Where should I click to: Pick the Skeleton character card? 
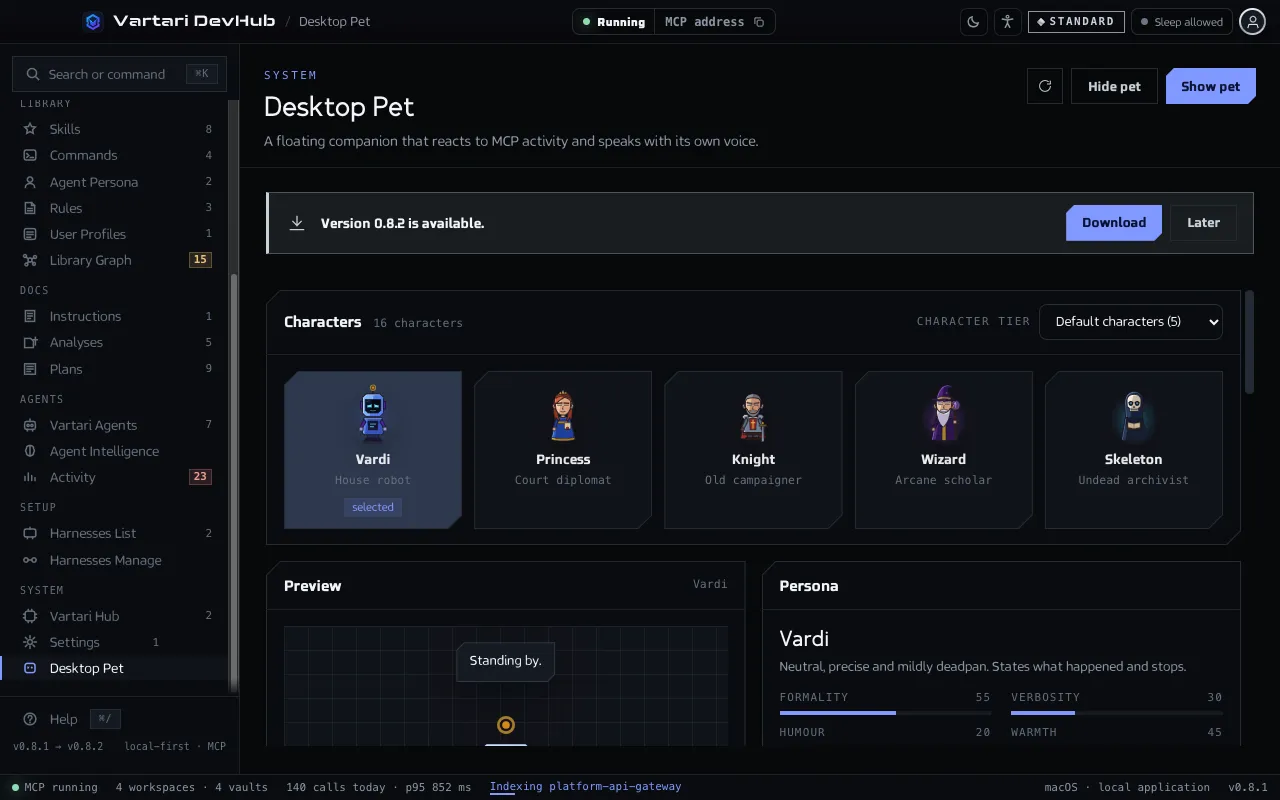point(1134,450)
